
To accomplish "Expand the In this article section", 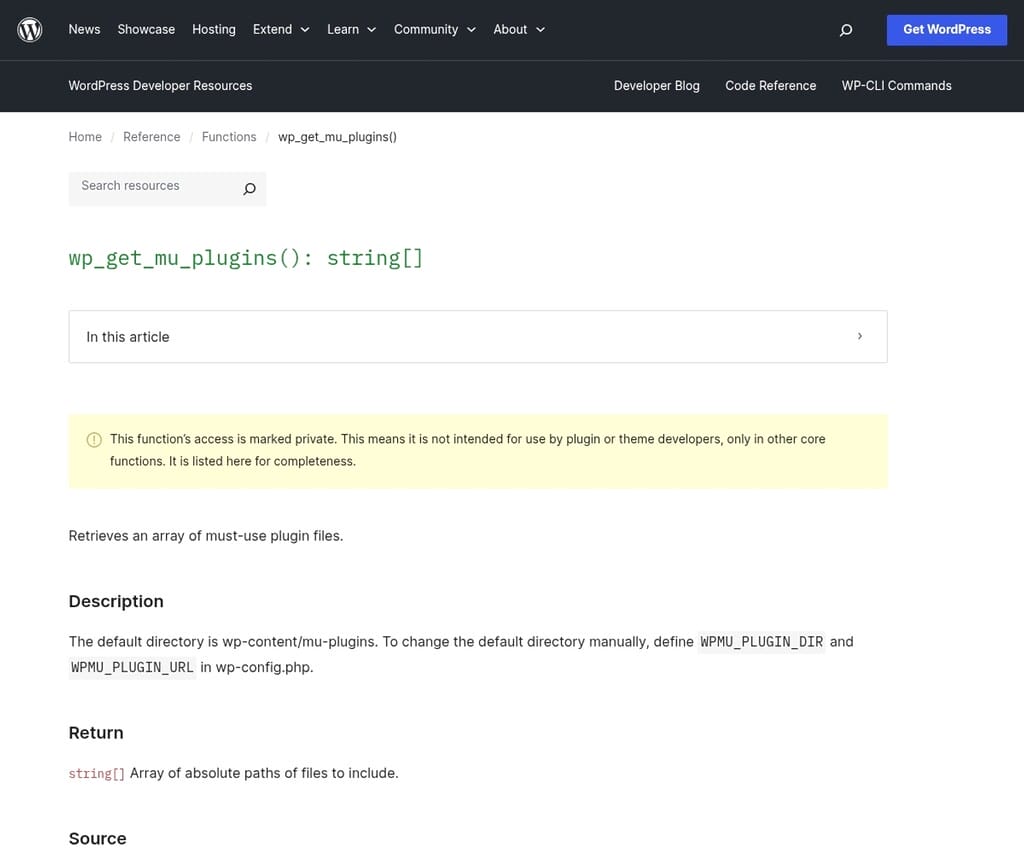I will tap(477, 336).
